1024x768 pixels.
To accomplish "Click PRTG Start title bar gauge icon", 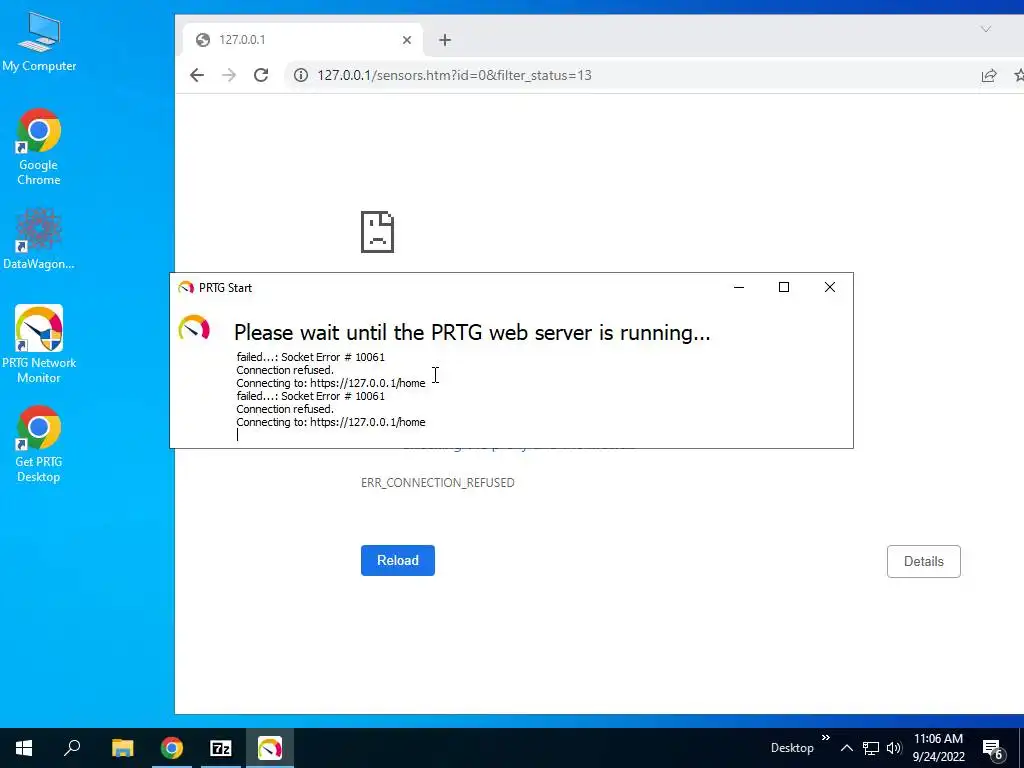I will pyautogui.click(x=186, y=287).
